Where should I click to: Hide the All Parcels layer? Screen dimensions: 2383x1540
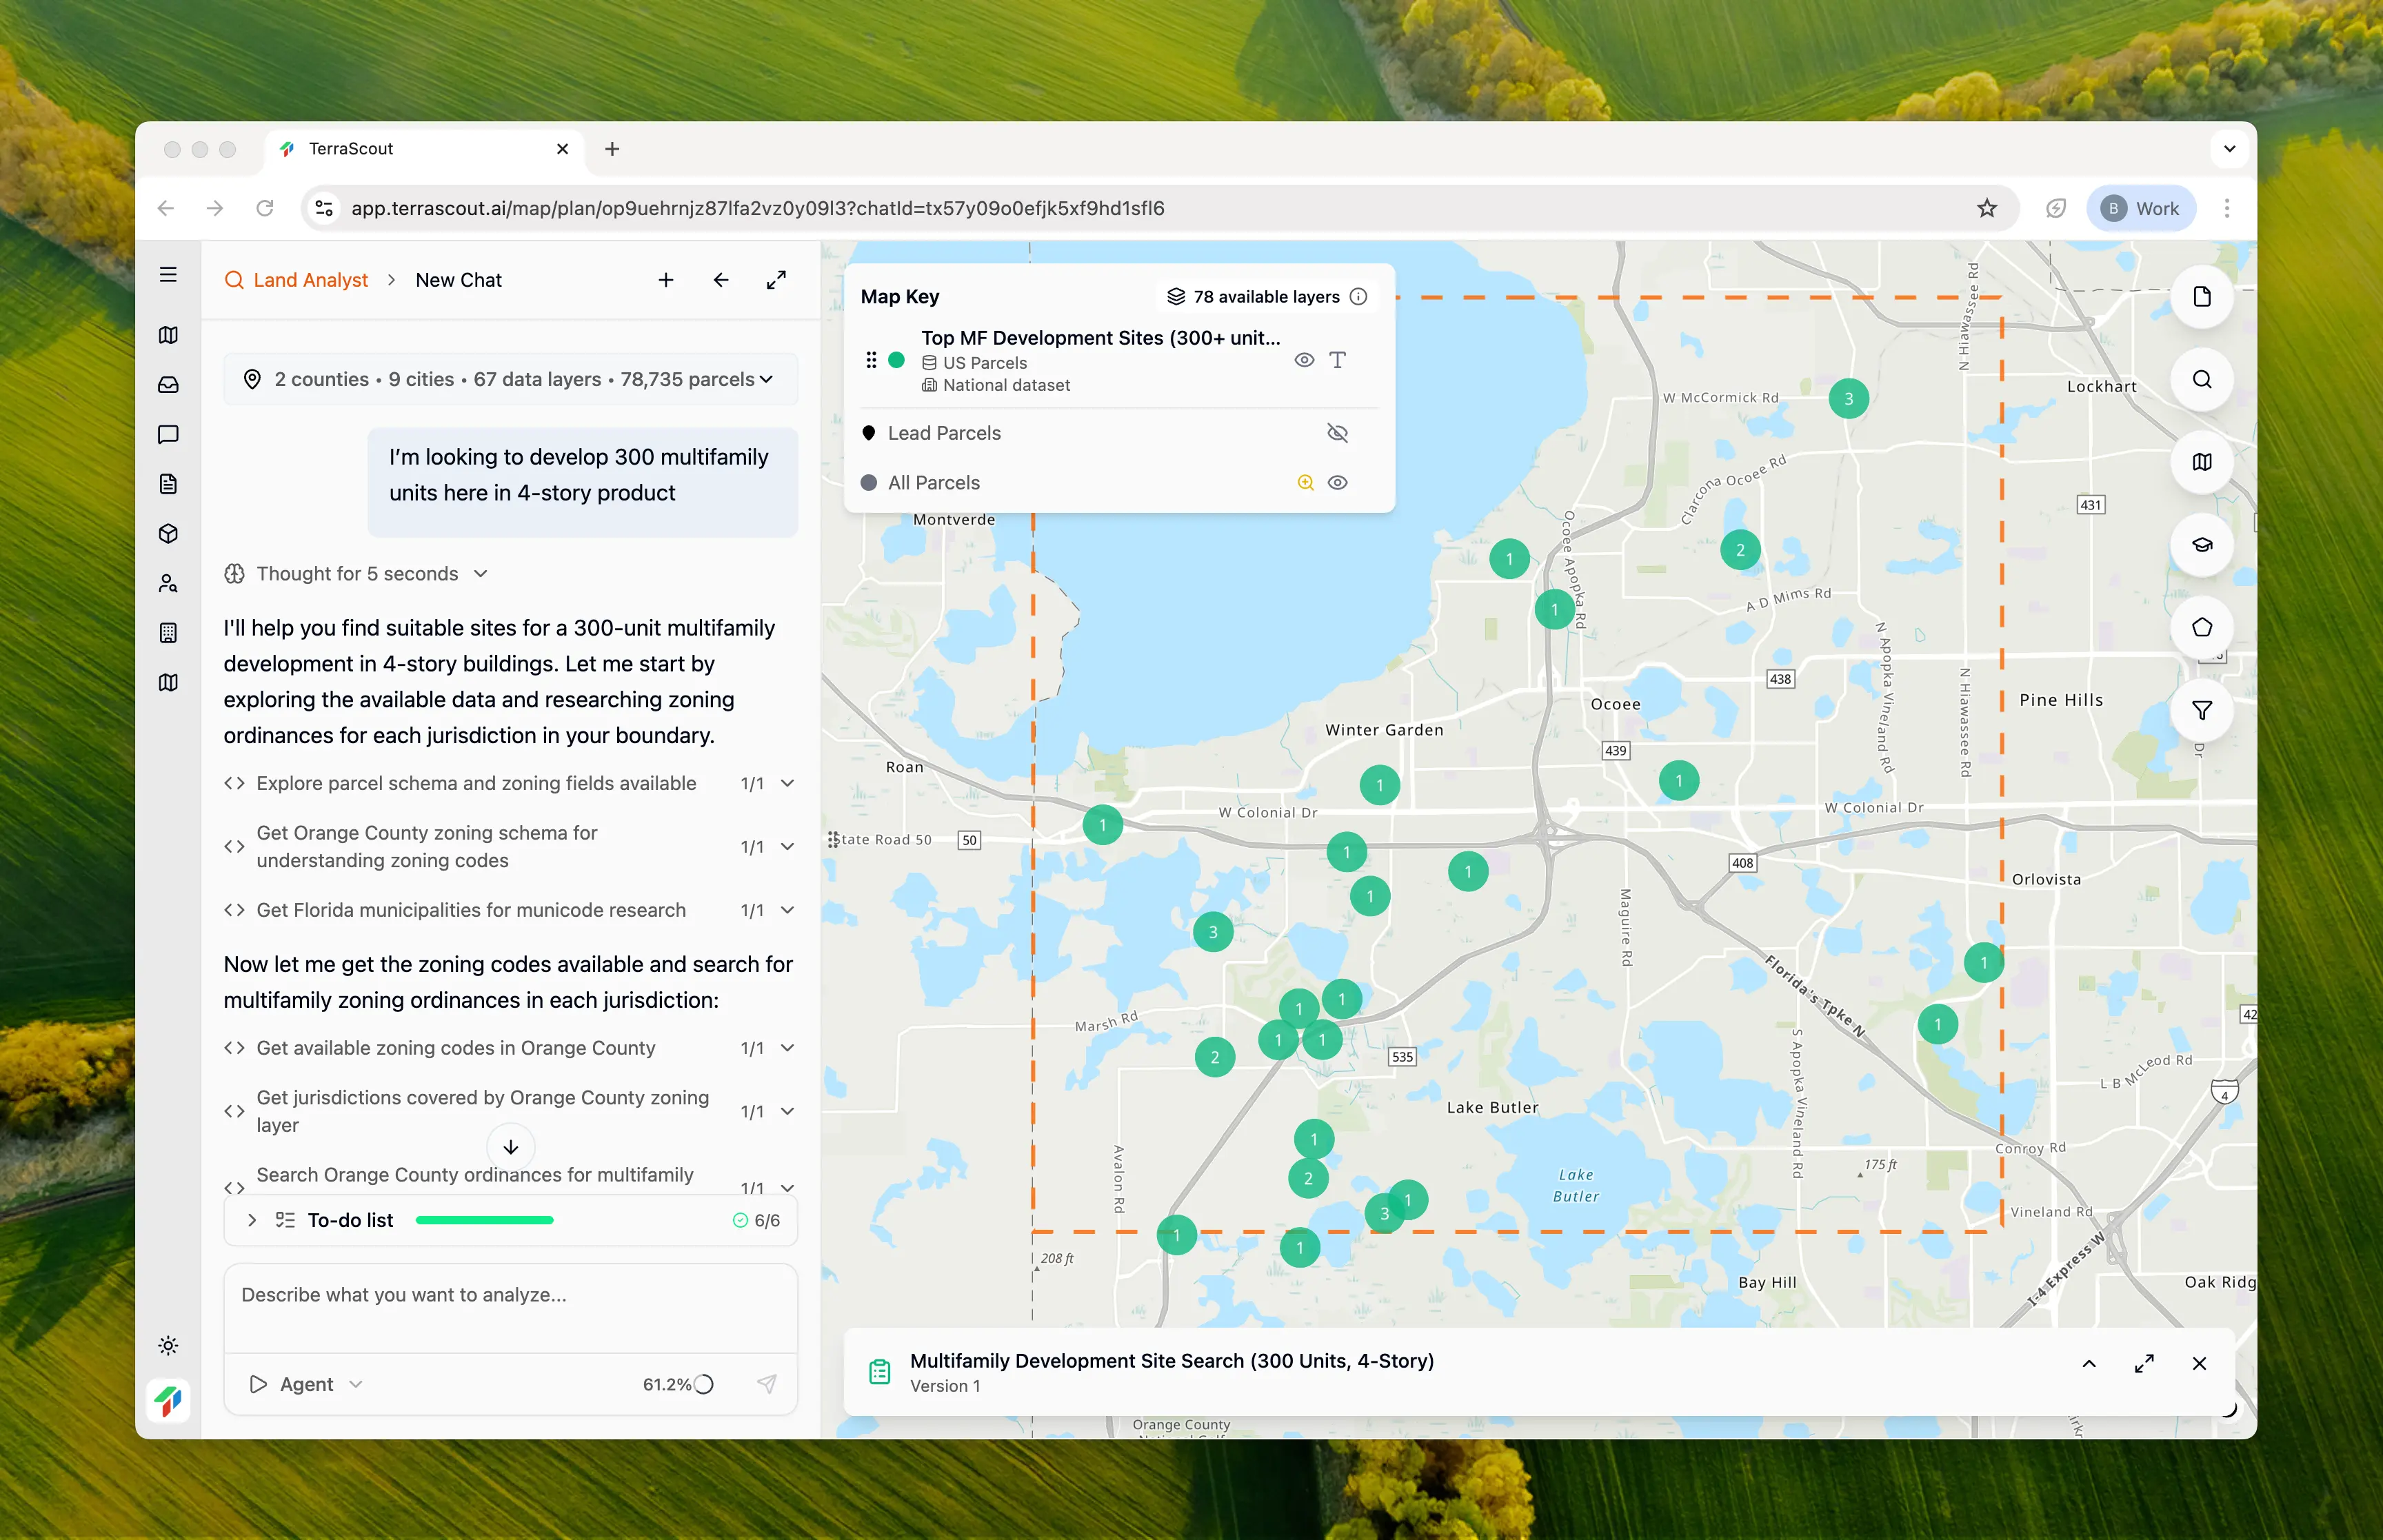coord(1337,483)
